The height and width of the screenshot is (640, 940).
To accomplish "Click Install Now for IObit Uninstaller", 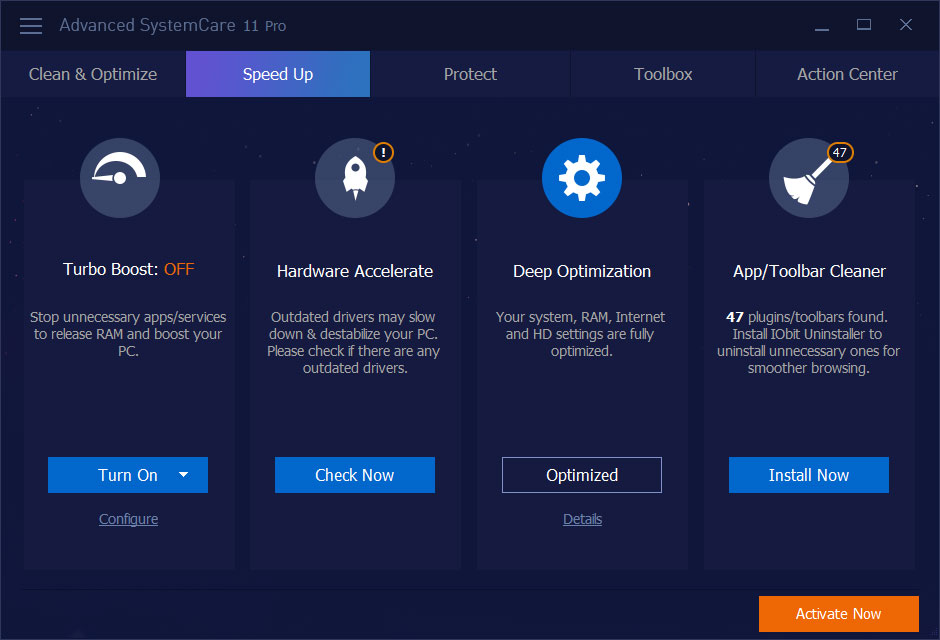I will pos(809,475).
